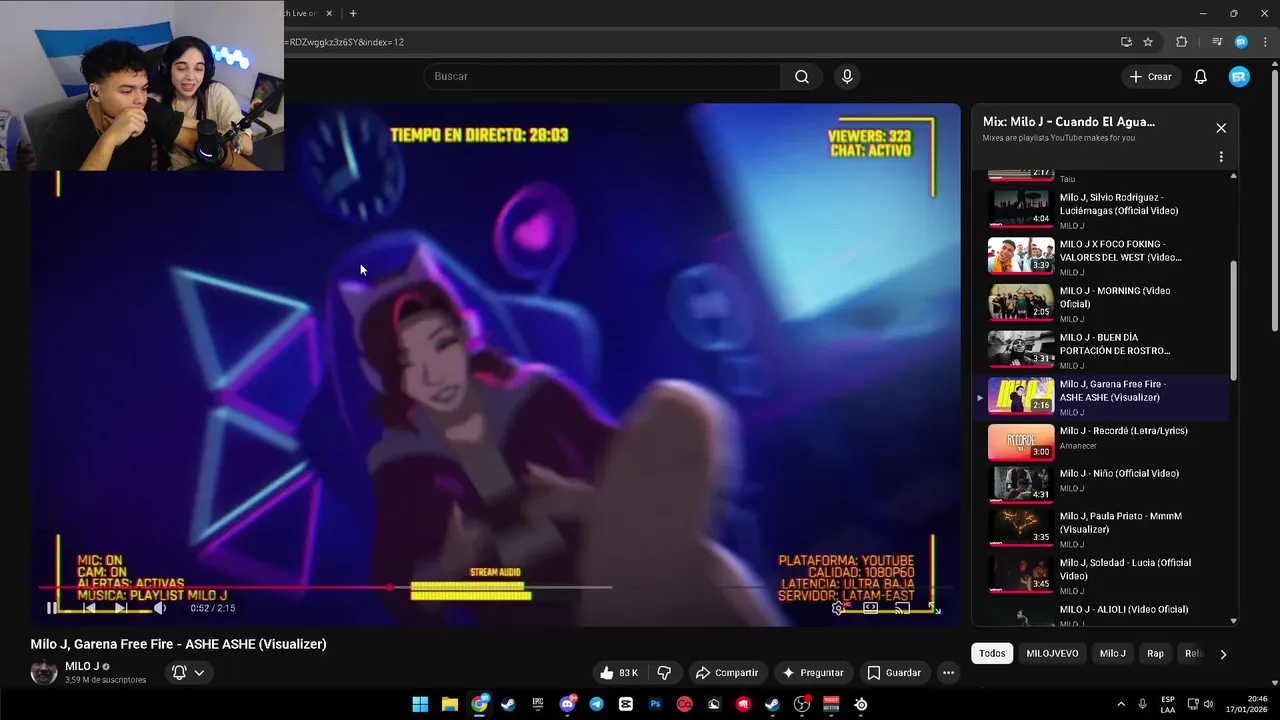
Task: Open Chrome extensions puzzle icon
Action: tap(1182, 42)
